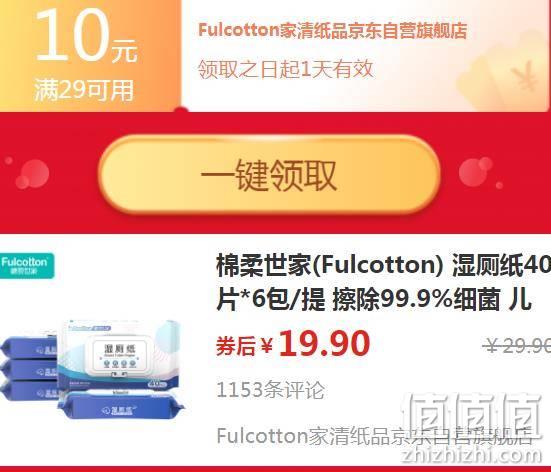Click the coupon notch divider dot

click(181, 110)
